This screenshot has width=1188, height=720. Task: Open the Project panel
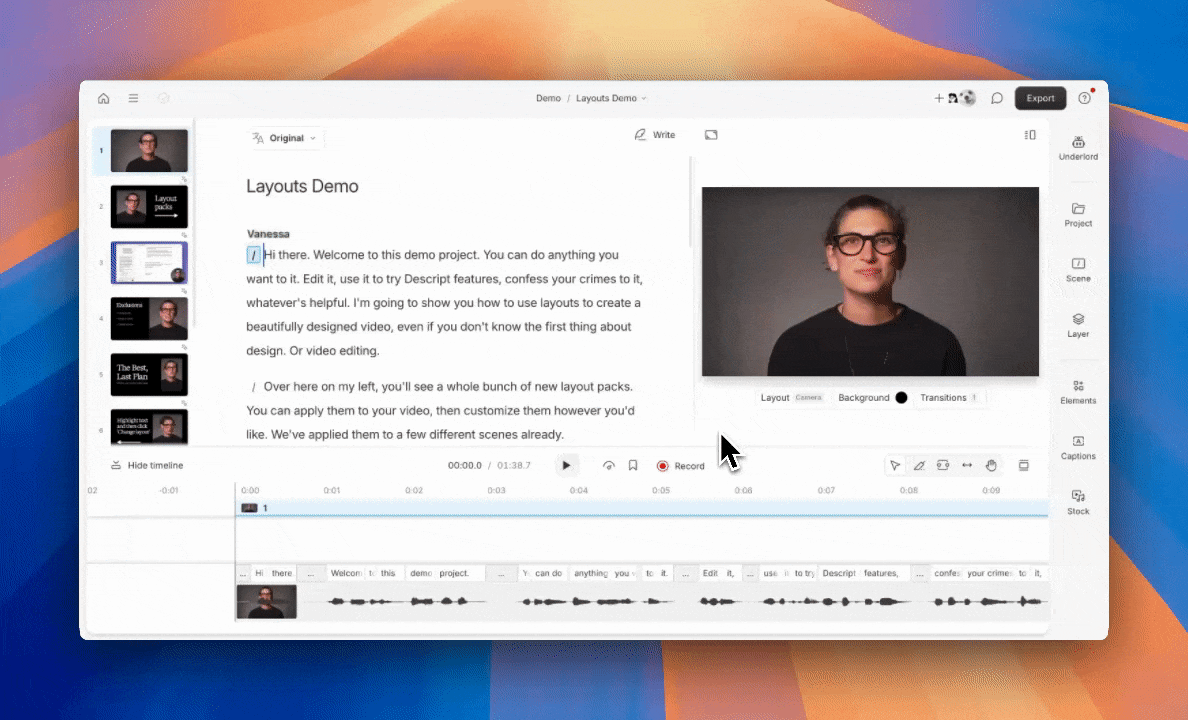pyautogui.click(x=1078, y=214)
